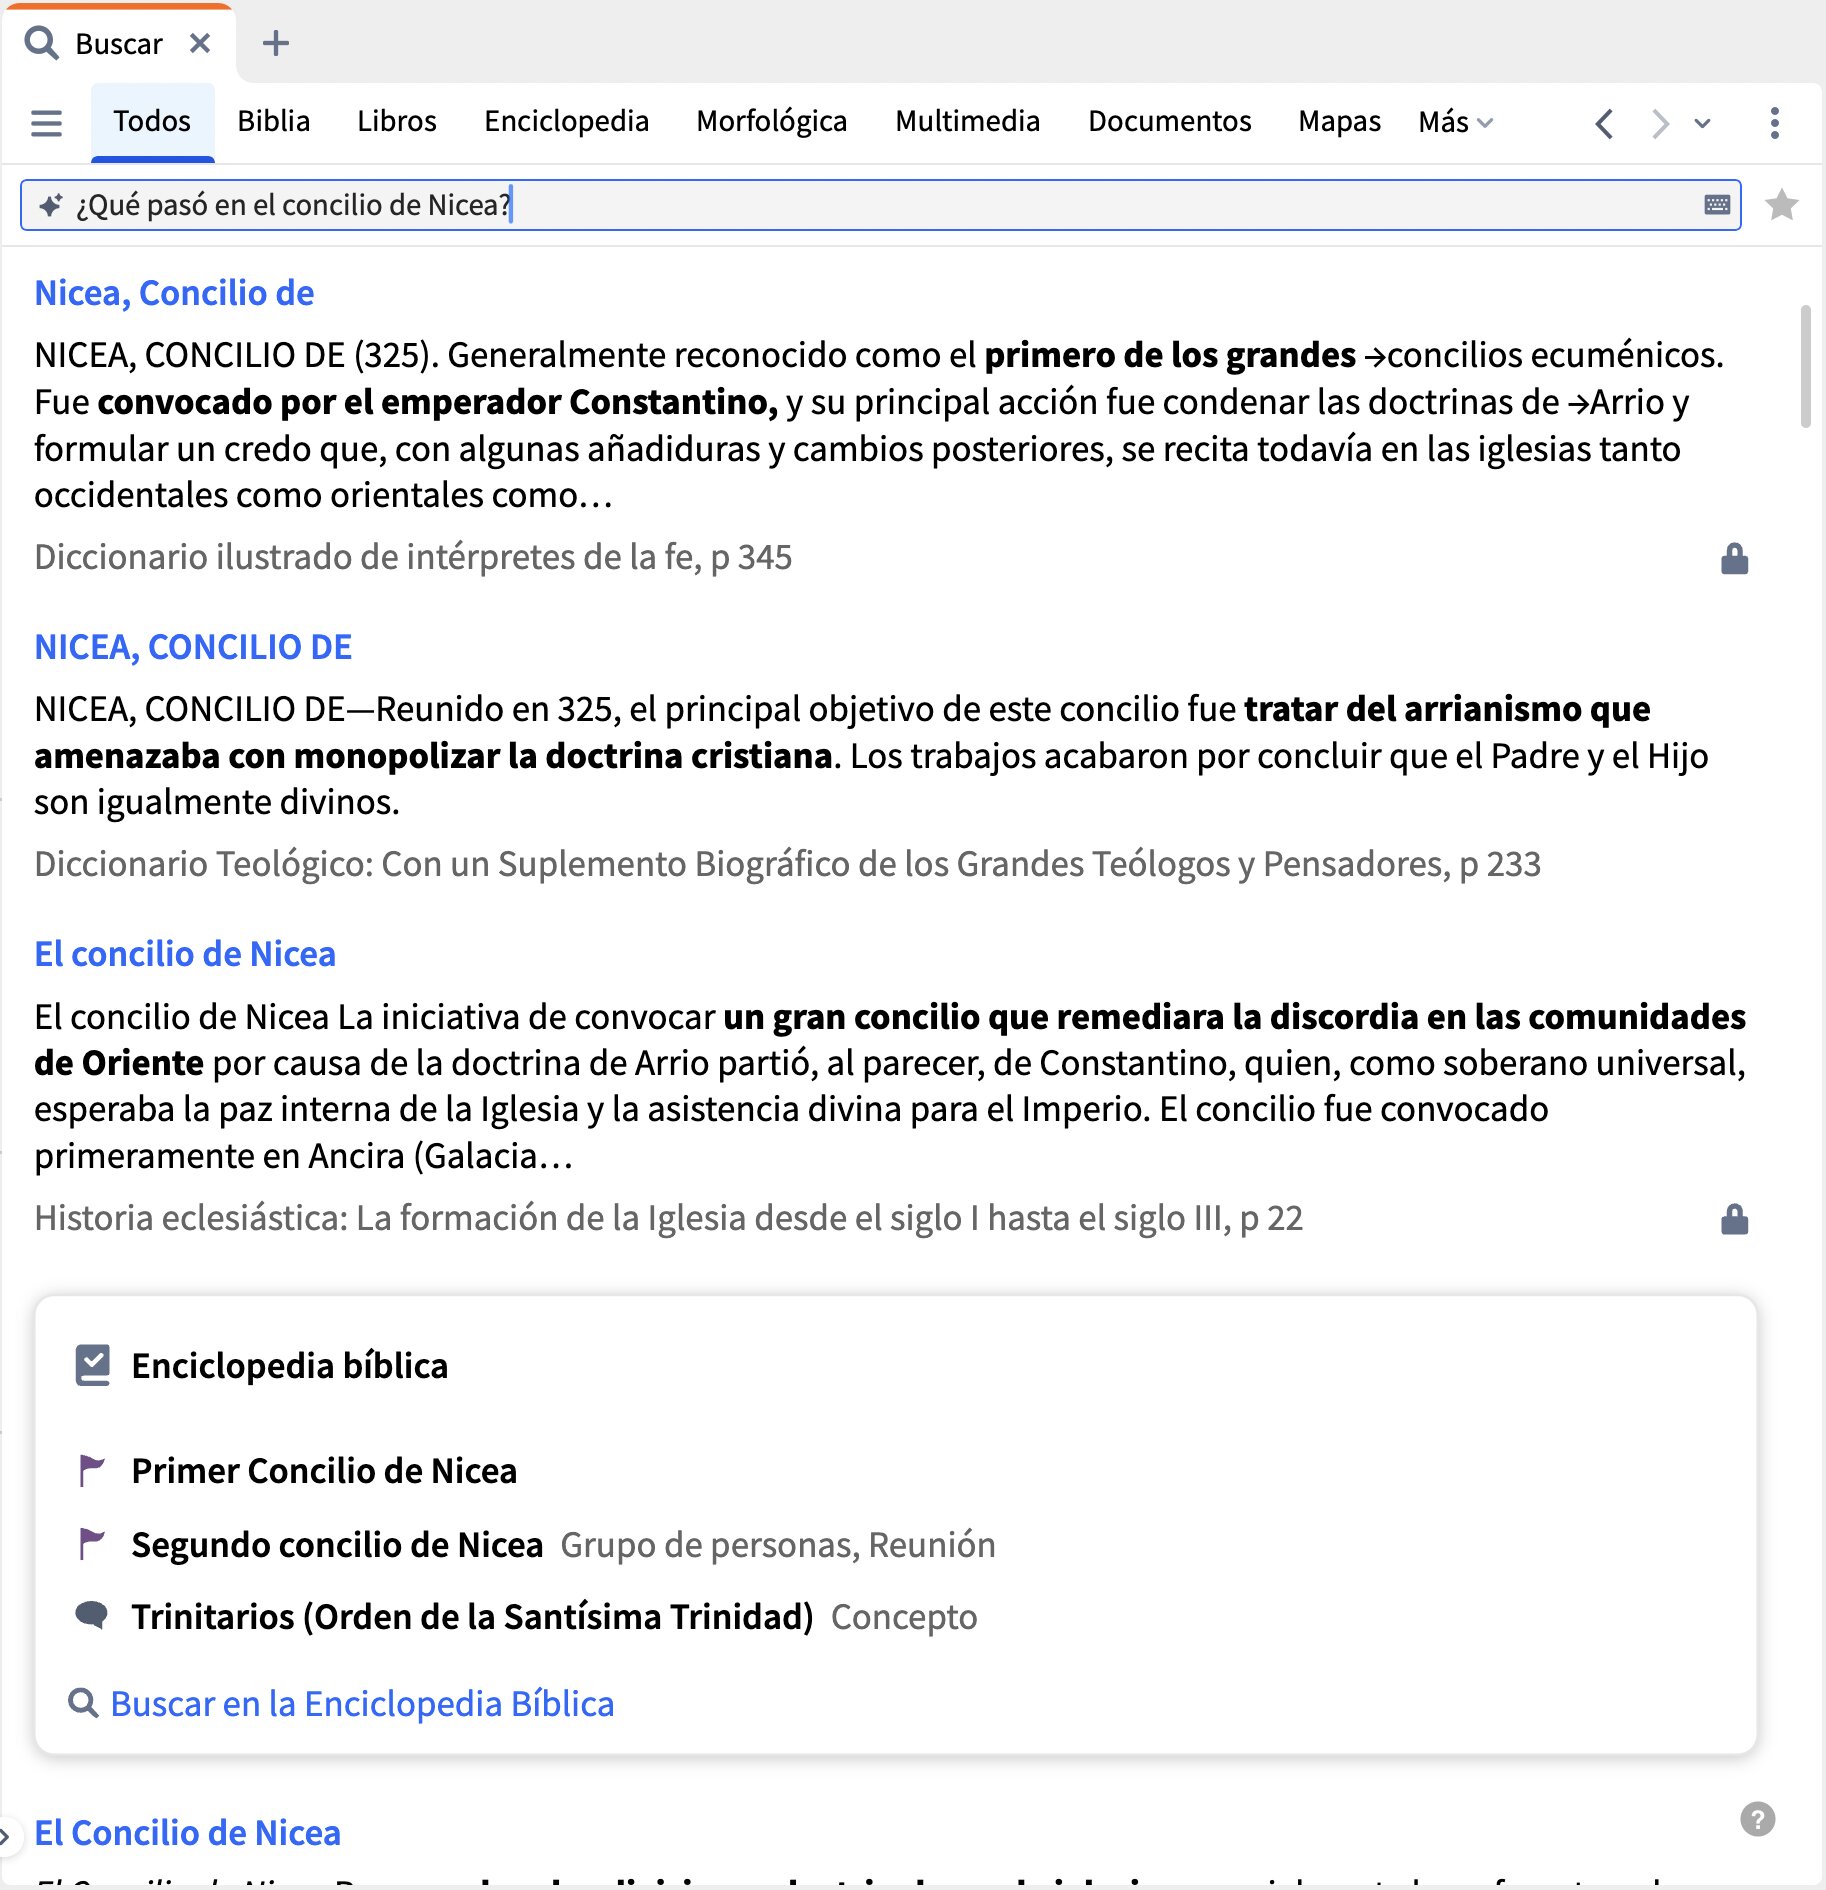The width and height of the screenshot is (1826, 1890).
Task: Switch to the Biblia tab
Action: (274, 122)
